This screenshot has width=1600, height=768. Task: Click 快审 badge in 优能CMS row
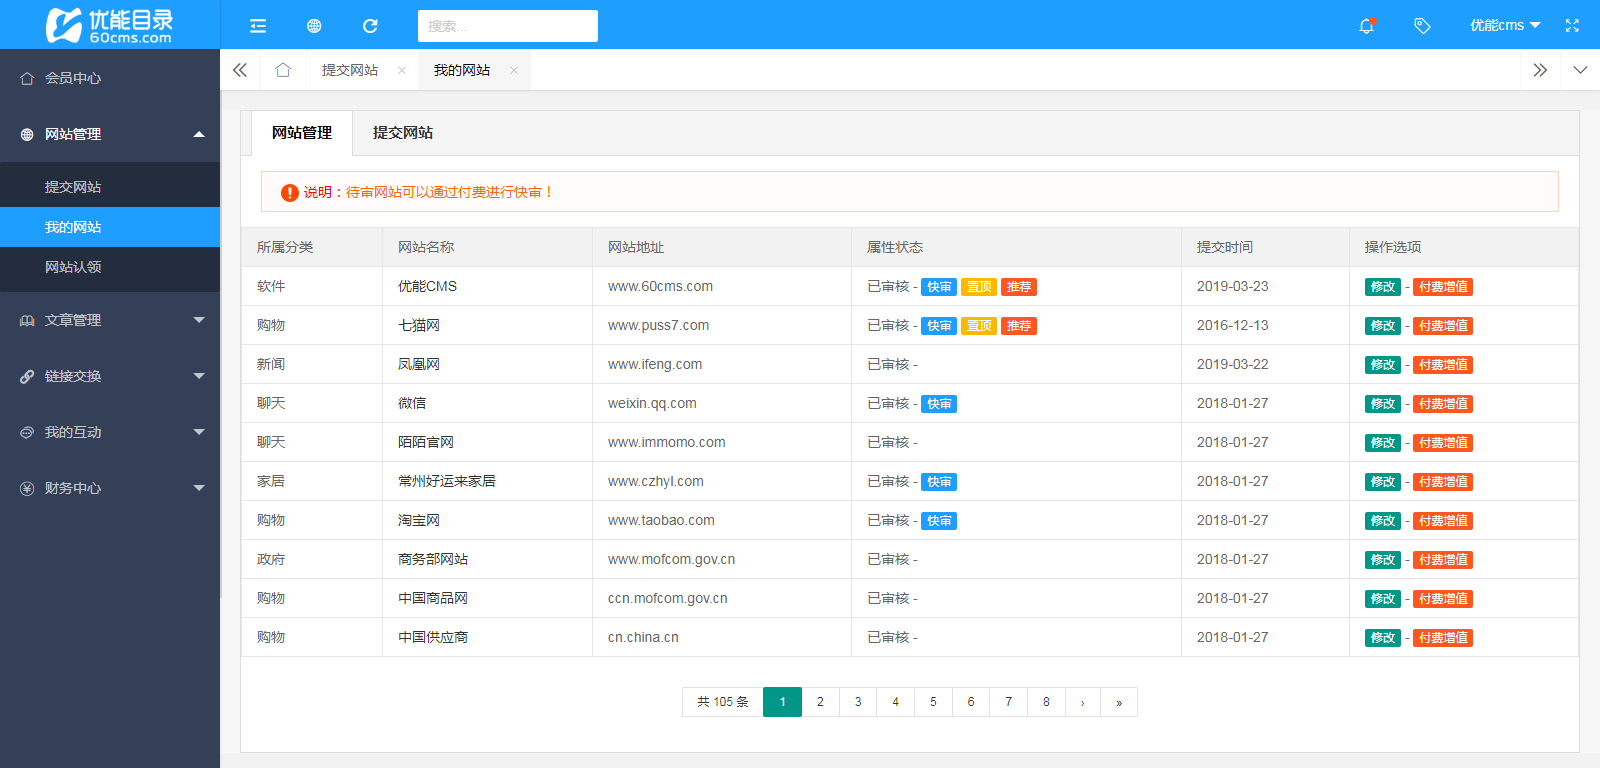[939, 287]
